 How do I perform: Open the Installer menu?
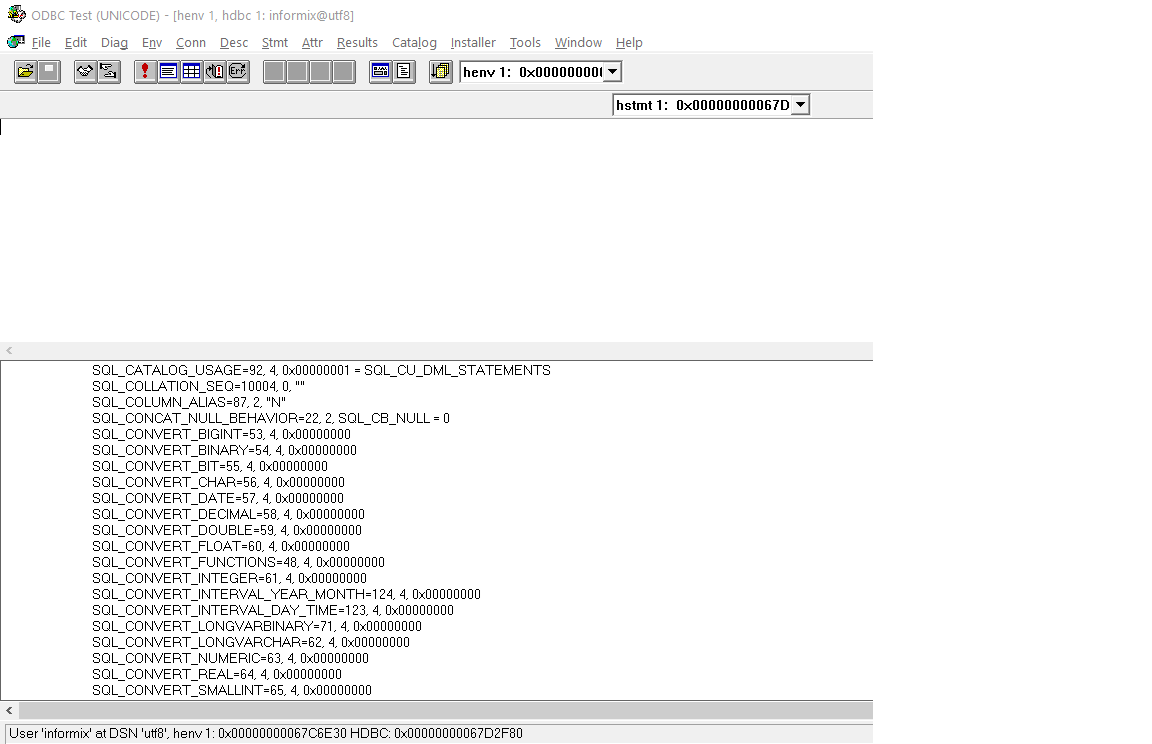point(473,43)
